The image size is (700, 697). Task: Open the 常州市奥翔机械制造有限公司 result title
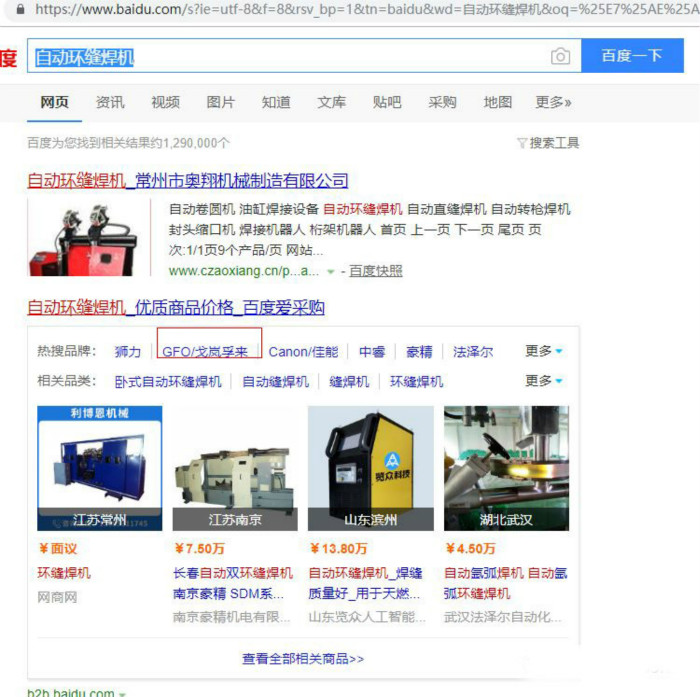(x=188, y=180)
